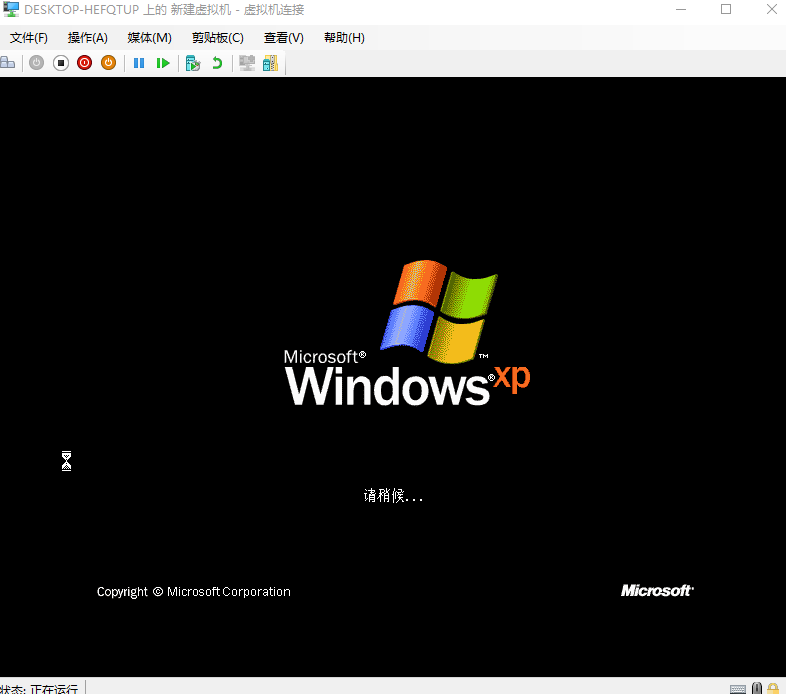786x694 pixels.
Task: Click the padlock icon in the status bar
Action: (x=773, y=688)
